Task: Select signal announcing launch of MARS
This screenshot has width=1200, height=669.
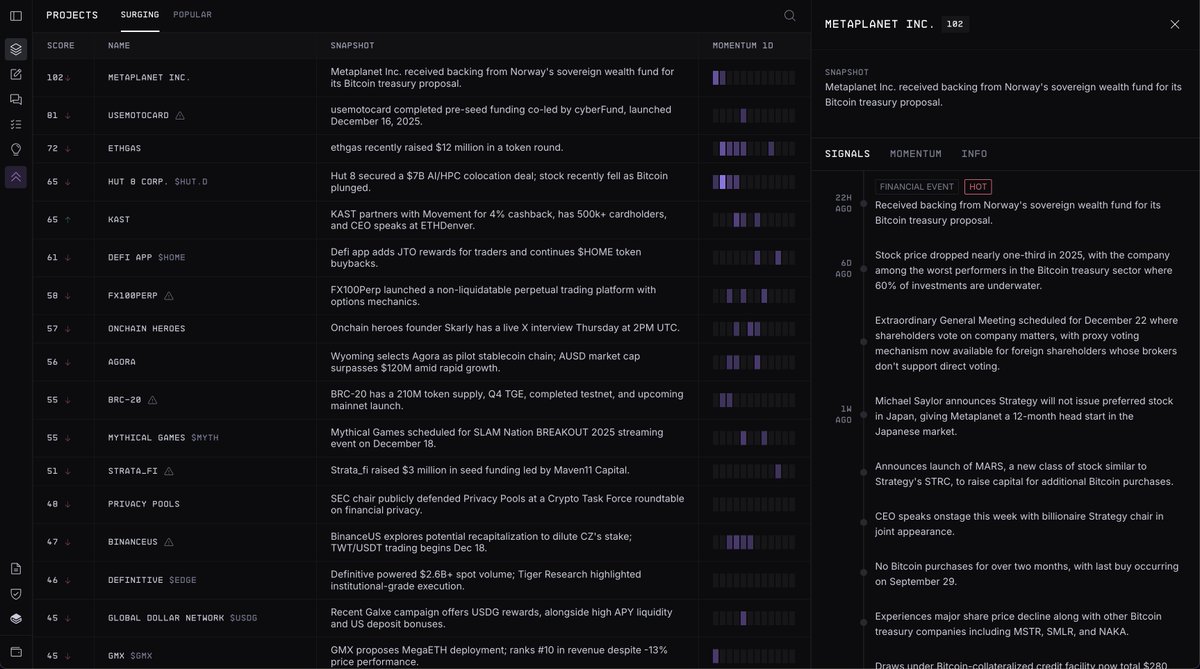Action: coord(1025,474)
